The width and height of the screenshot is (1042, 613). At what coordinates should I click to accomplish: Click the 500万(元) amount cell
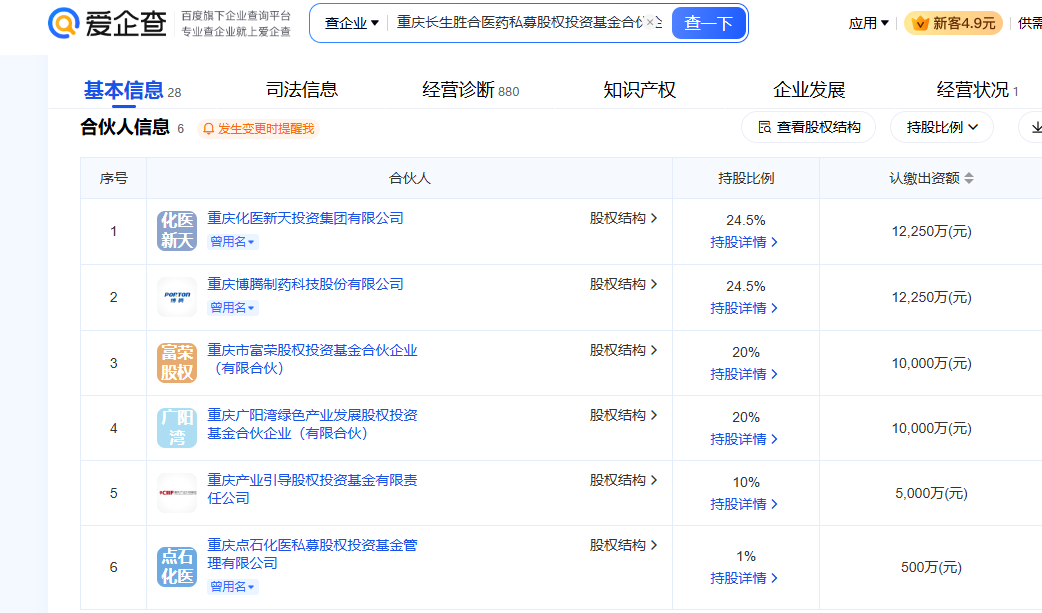point(931,567)
